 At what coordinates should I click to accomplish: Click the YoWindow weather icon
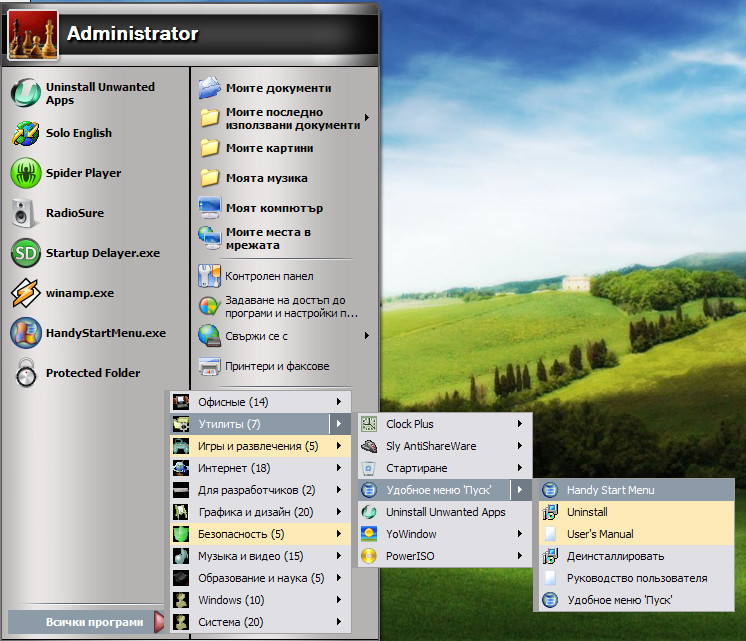pos(369,534)
